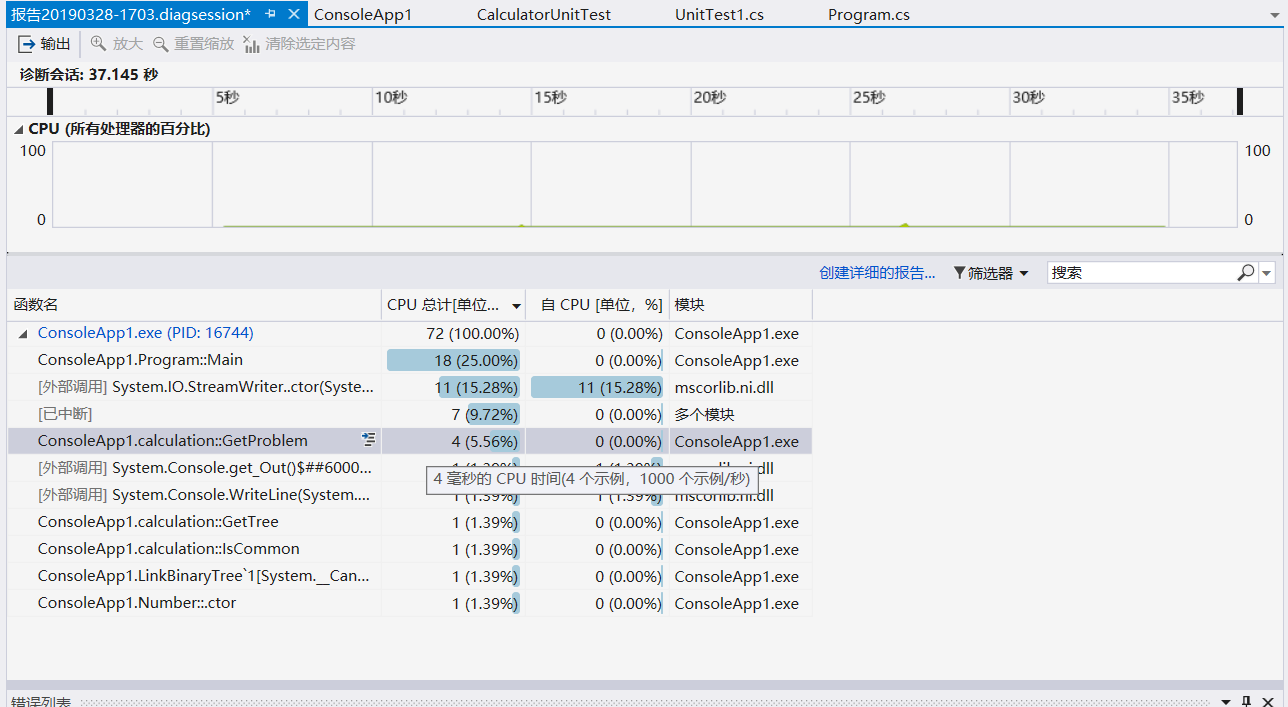Click the 创建详细的报告 link
Image resolution: width=1288 pixels, height=707 pixels.
click(877, 273)
